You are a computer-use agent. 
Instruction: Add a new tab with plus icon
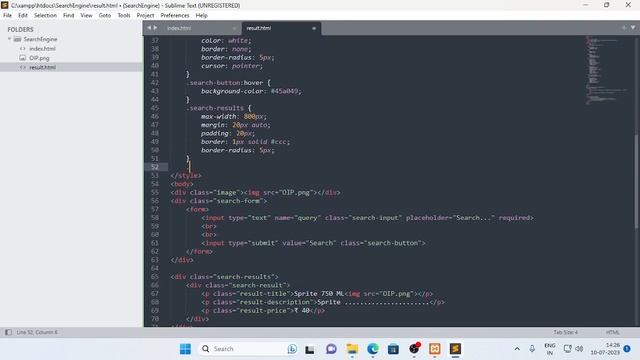click(624, 28)
